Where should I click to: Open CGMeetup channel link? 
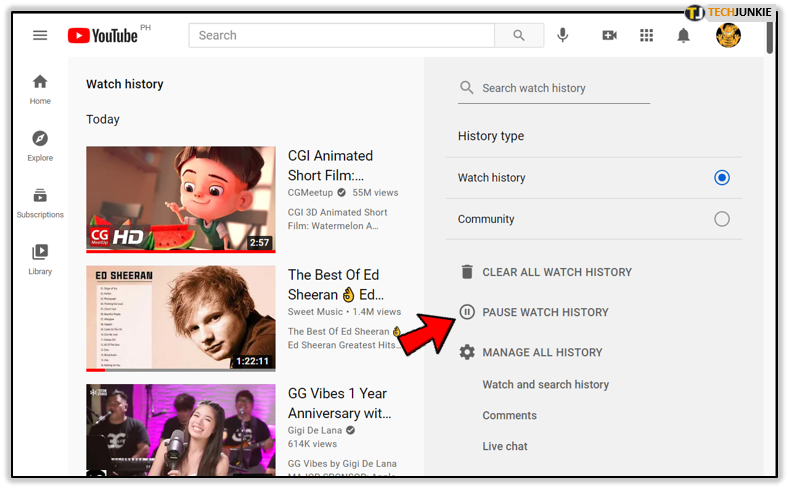[310, 193]
